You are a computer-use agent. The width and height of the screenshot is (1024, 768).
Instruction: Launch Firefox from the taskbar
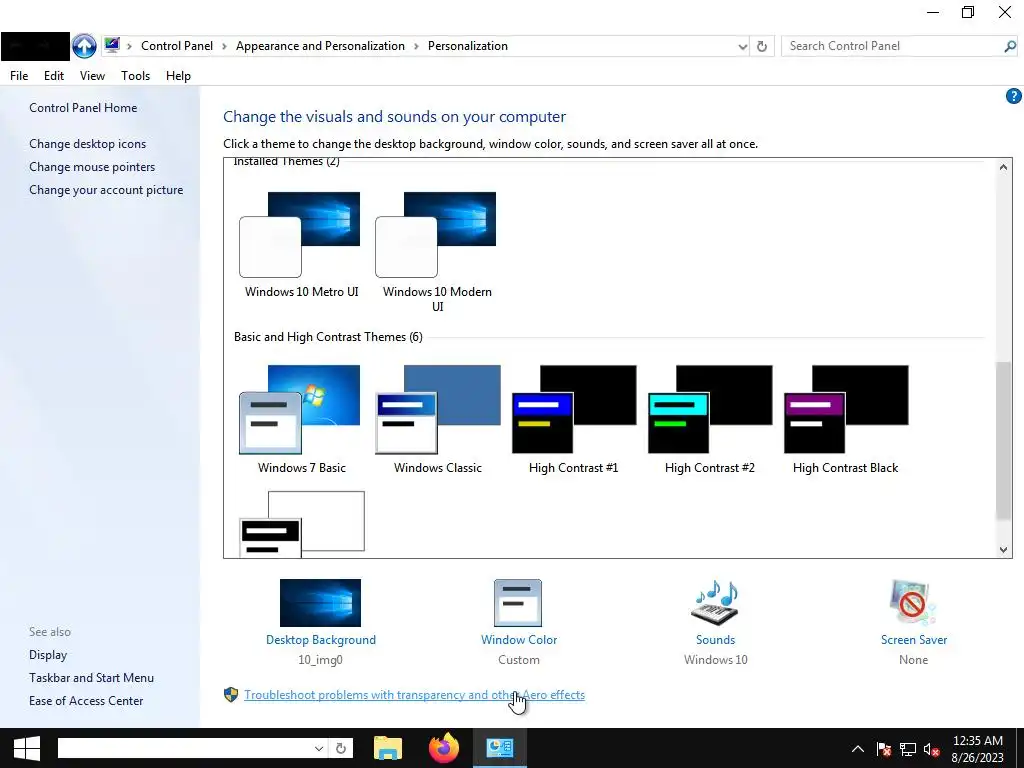(x=443, y=748)
